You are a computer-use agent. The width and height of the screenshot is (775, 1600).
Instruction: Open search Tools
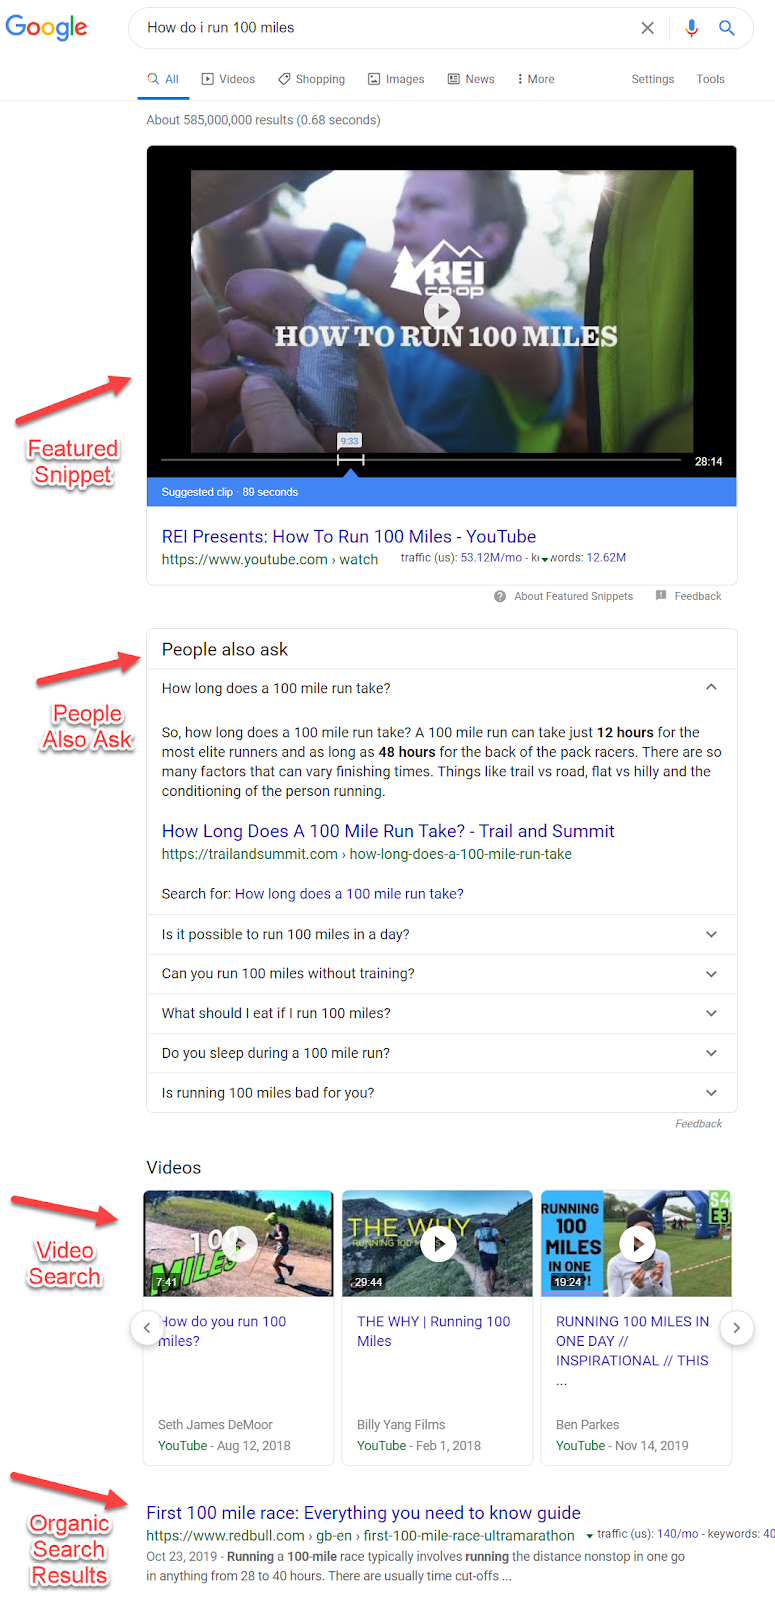pos(711,79)
